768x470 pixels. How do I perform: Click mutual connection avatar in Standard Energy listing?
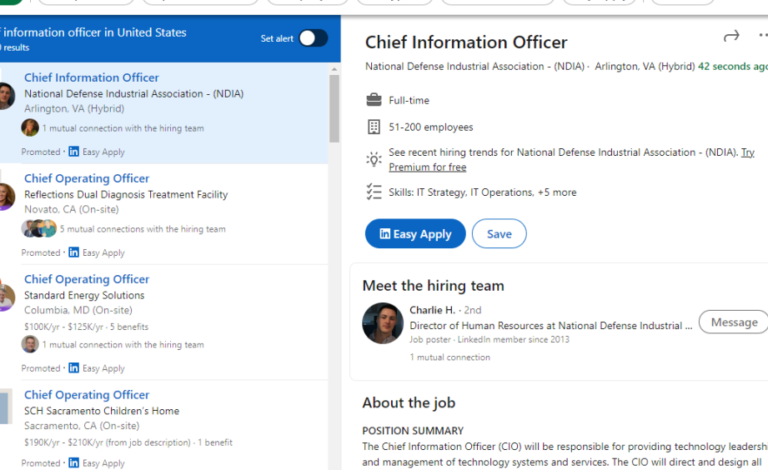pos(30,344)
